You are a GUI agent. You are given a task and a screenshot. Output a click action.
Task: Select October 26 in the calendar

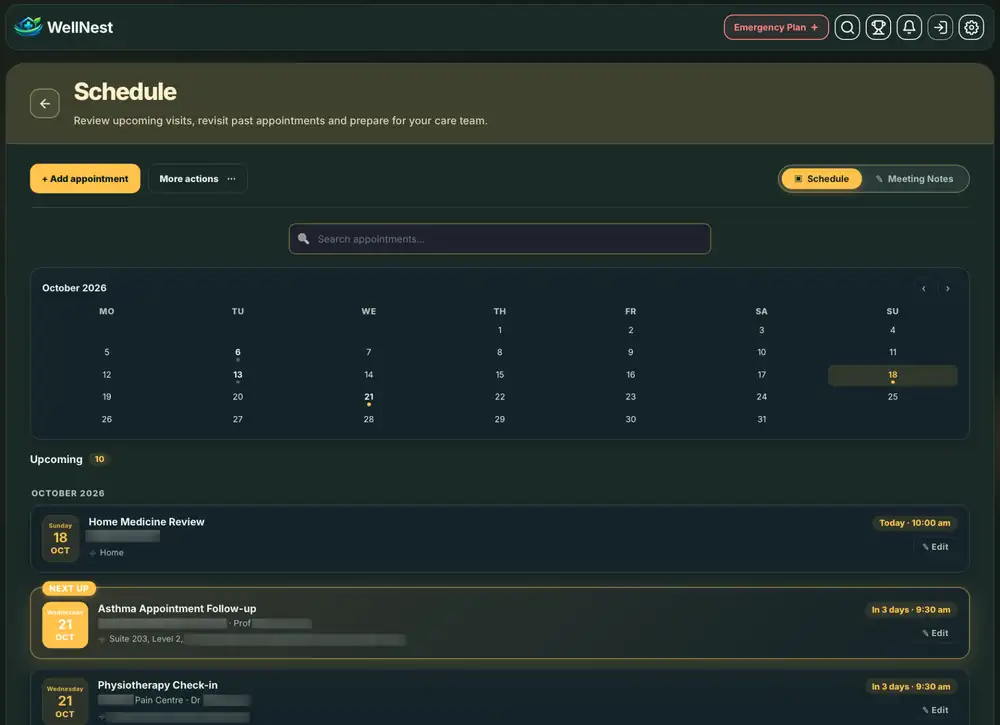coord(107,420)
